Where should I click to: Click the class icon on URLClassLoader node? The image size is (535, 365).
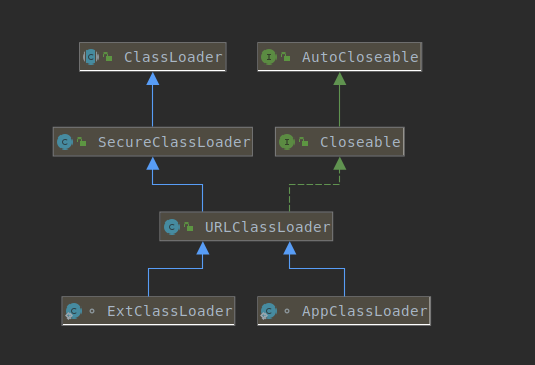pos(172,227)
